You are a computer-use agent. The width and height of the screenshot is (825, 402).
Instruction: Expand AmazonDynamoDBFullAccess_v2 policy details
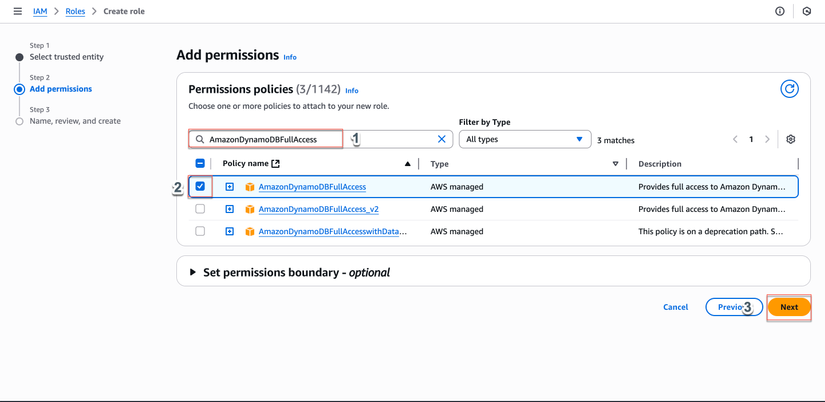point(229,209)
